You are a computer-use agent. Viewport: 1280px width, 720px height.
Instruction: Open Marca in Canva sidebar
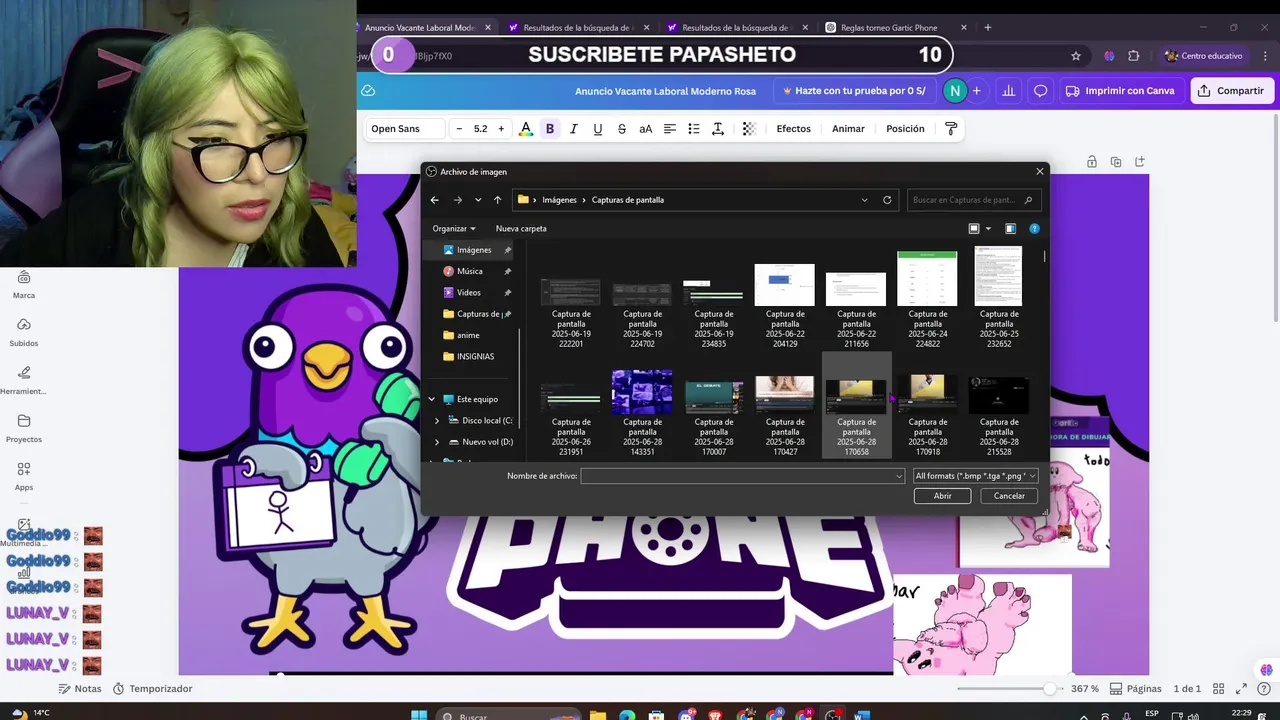point(24,284)
